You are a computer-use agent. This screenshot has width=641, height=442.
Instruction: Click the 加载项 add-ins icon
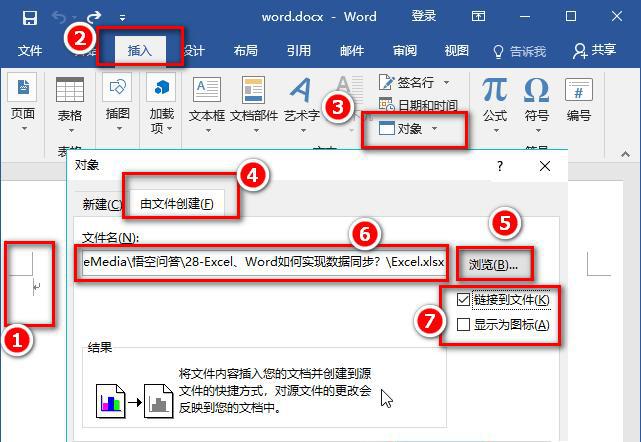tap(161, 87)
